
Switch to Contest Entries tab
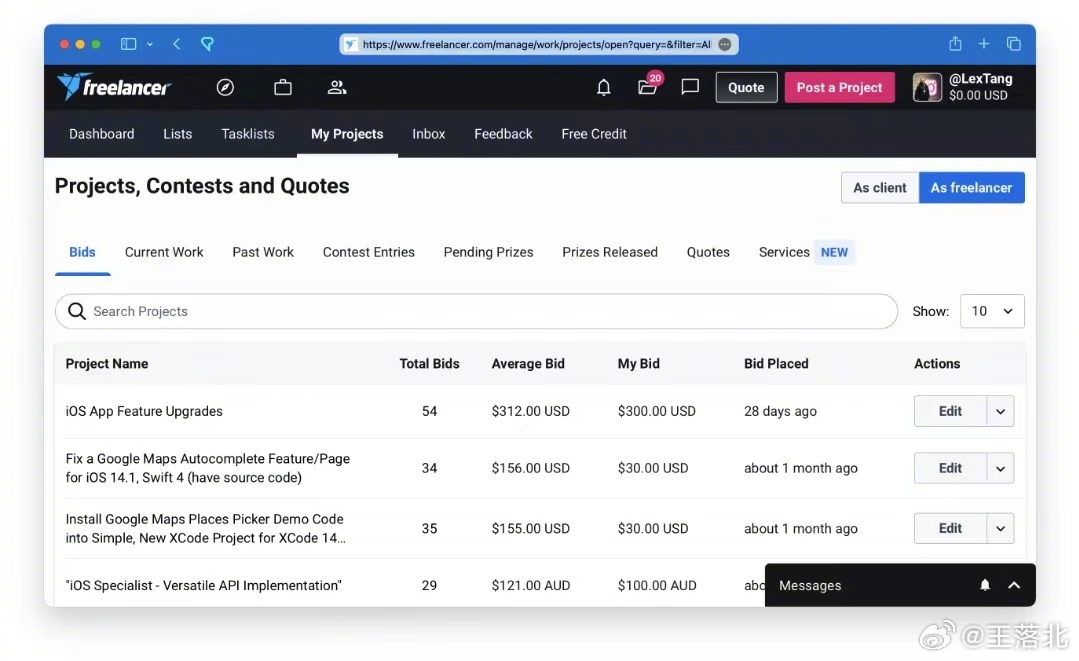pyautogui.click(x=369, y=252)
